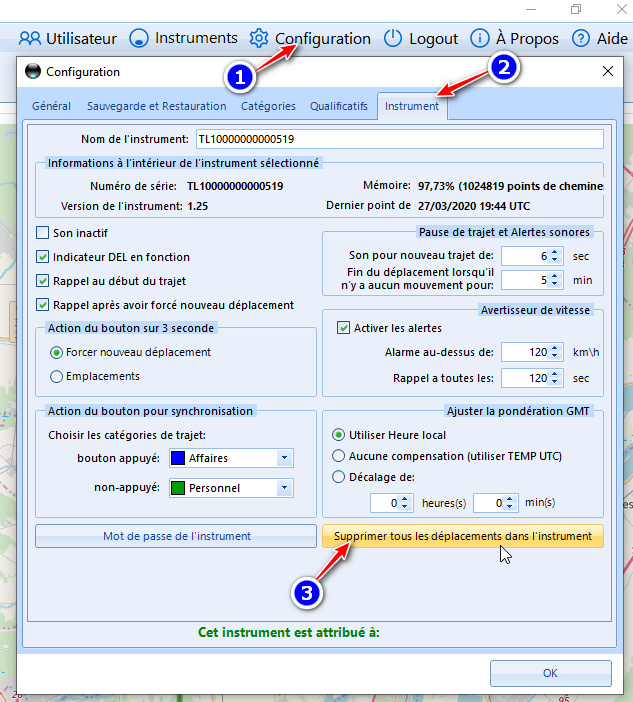Select the Instrument tab
The image size is (633, 702).
pyautogui.click(x=412, y=106)
